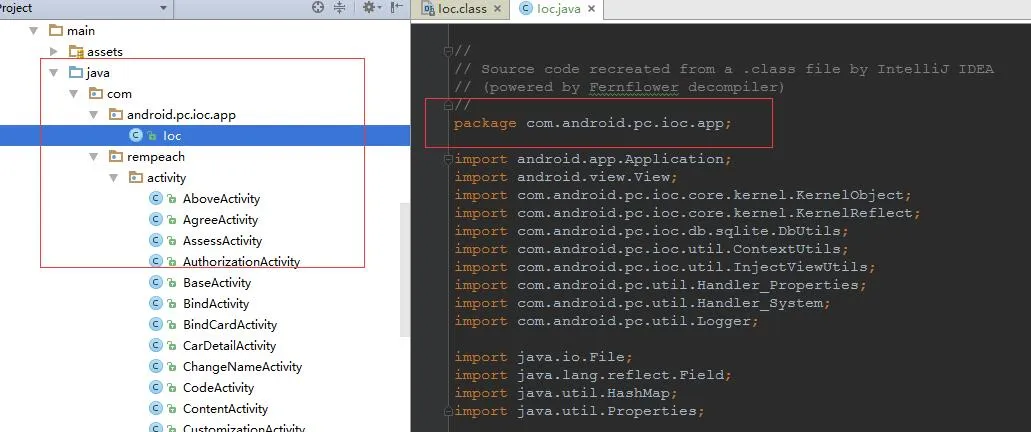Close the Ioc.java tab
The image size is (1031, 432).
592,9
